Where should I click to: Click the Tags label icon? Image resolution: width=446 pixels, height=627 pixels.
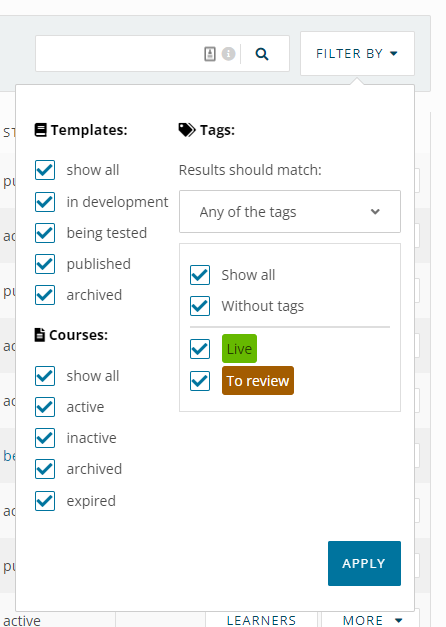coord(187,130)
